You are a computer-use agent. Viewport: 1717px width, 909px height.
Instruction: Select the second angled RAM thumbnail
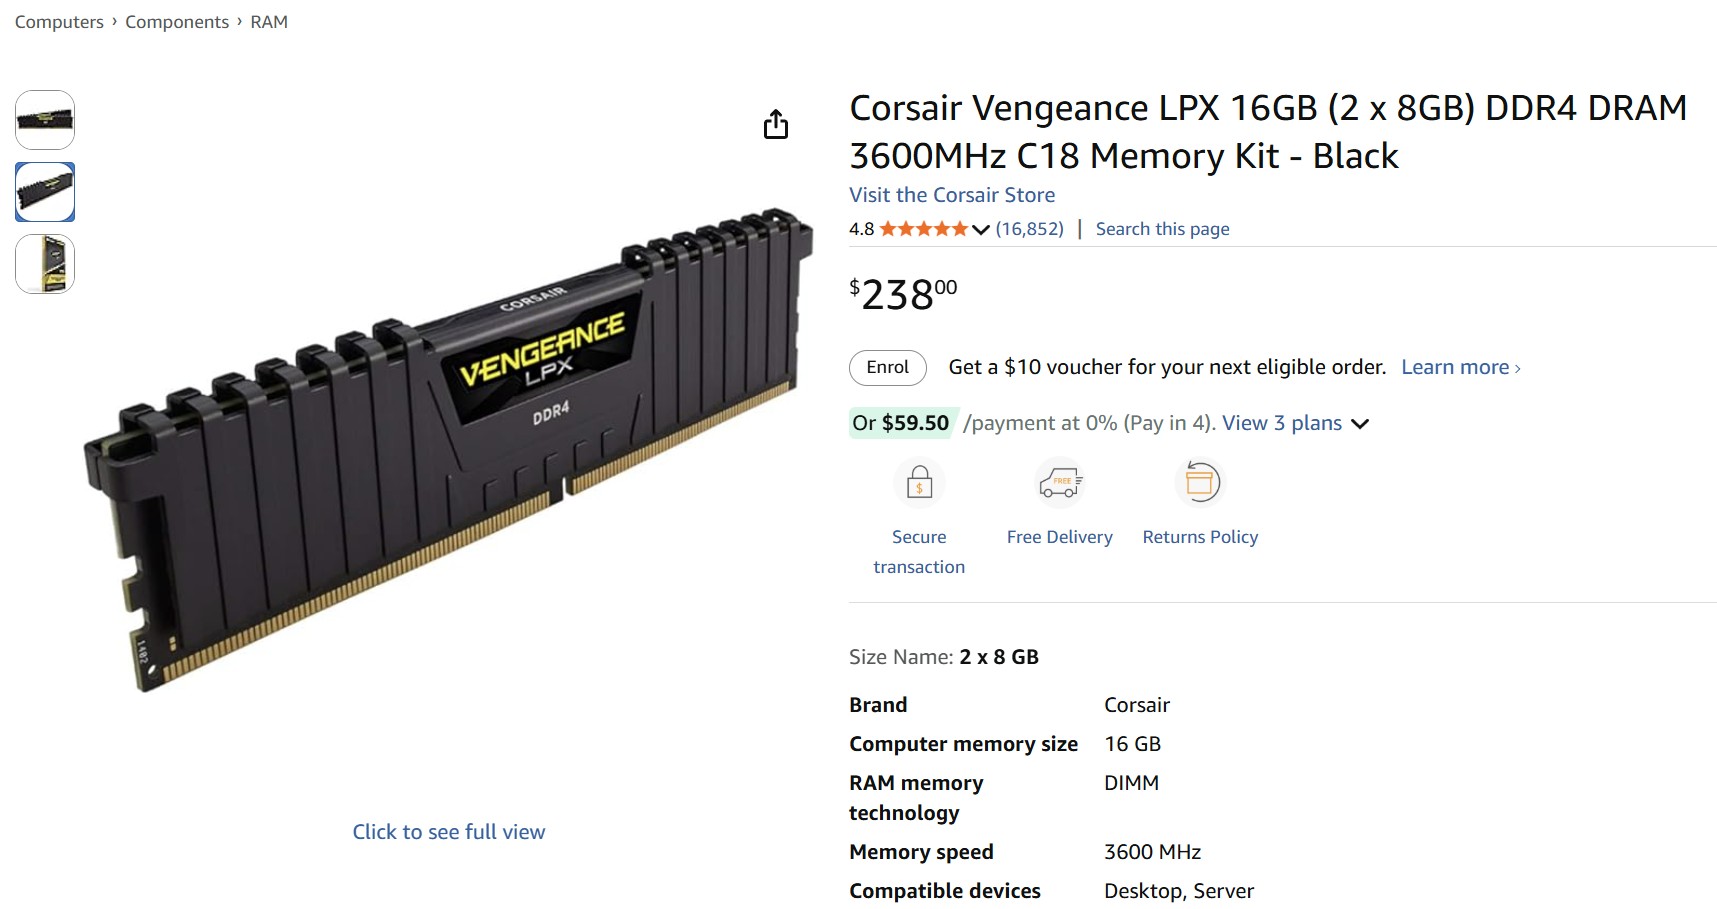click(45, 192)
